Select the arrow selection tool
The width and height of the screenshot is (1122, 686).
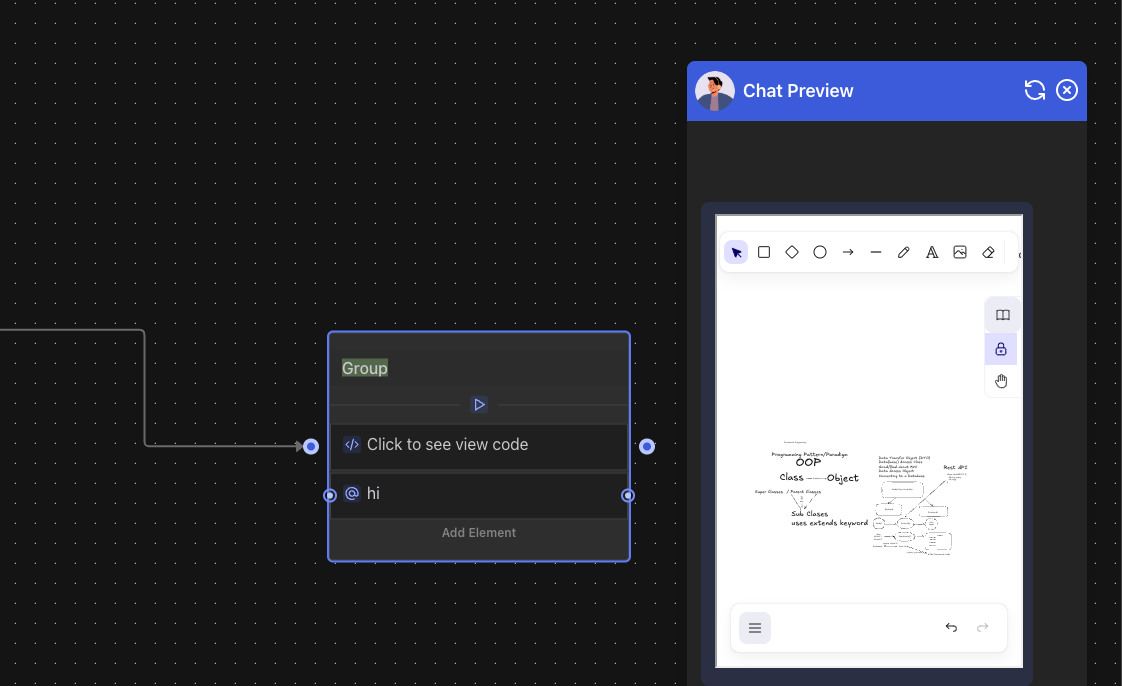tap(736, 253)
